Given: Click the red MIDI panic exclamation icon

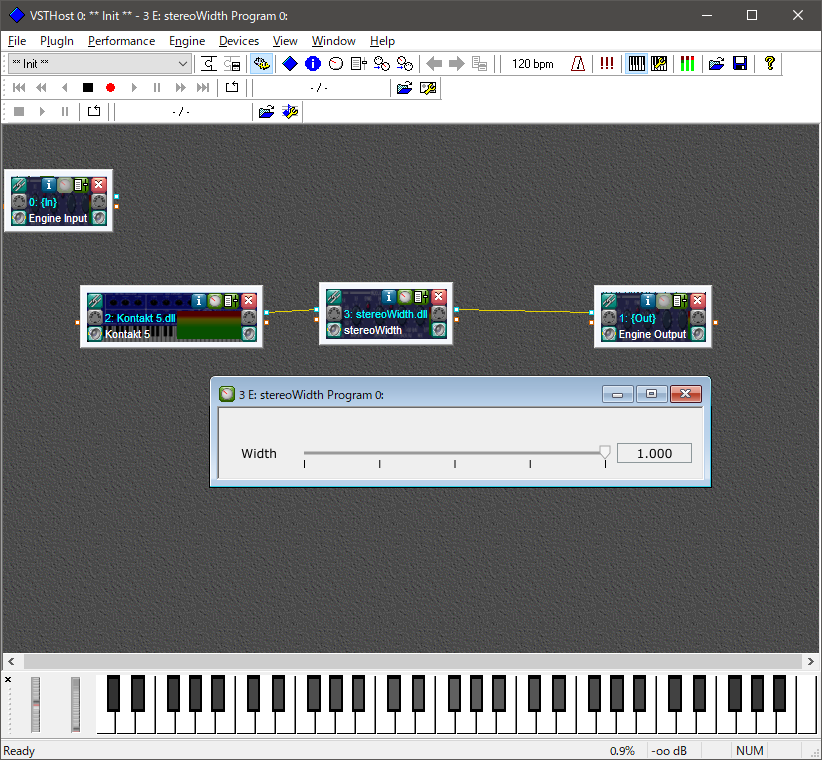Looking at the screenshot, I should coord(607,64).
